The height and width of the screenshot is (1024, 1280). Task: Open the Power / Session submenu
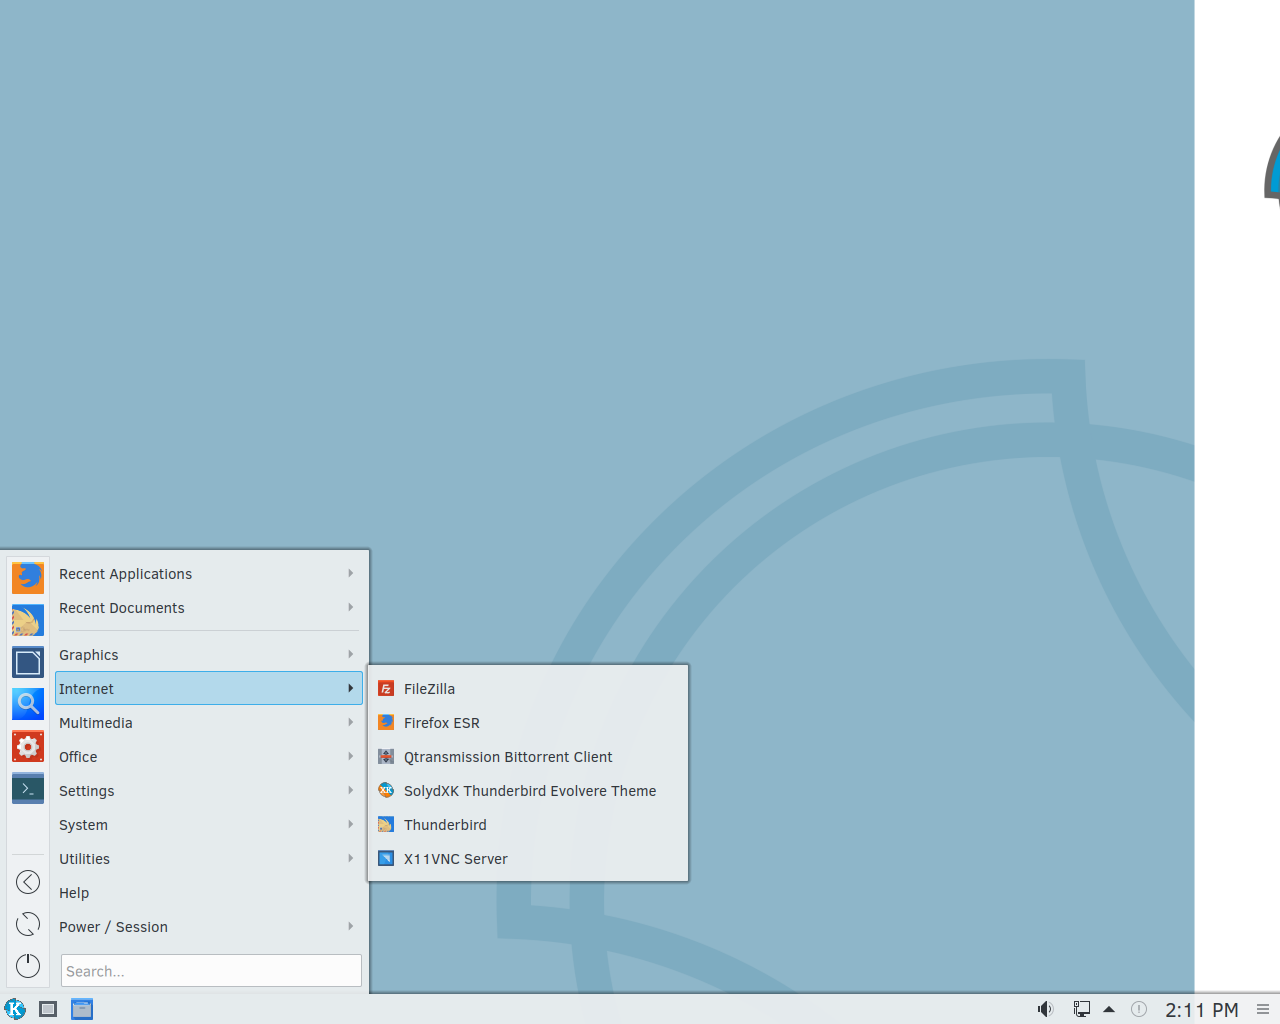[209, 927]
